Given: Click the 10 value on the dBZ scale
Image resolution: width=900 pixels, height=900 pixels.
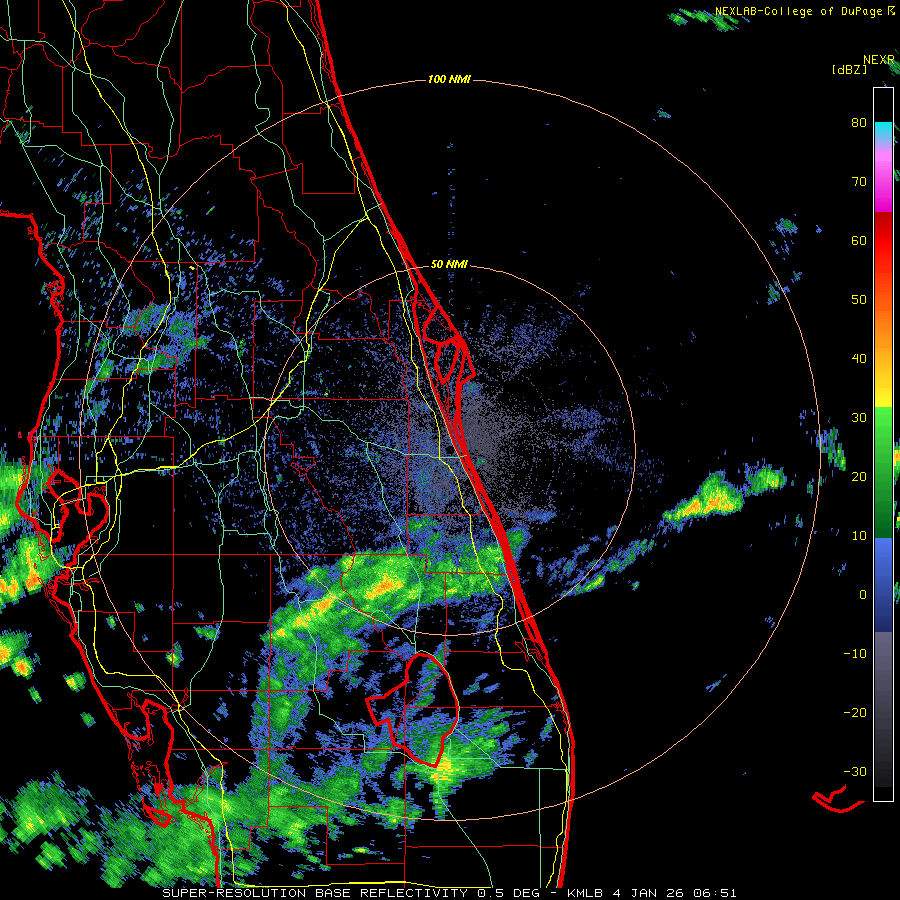Looking at the screenshot, I should click(859, 536).
